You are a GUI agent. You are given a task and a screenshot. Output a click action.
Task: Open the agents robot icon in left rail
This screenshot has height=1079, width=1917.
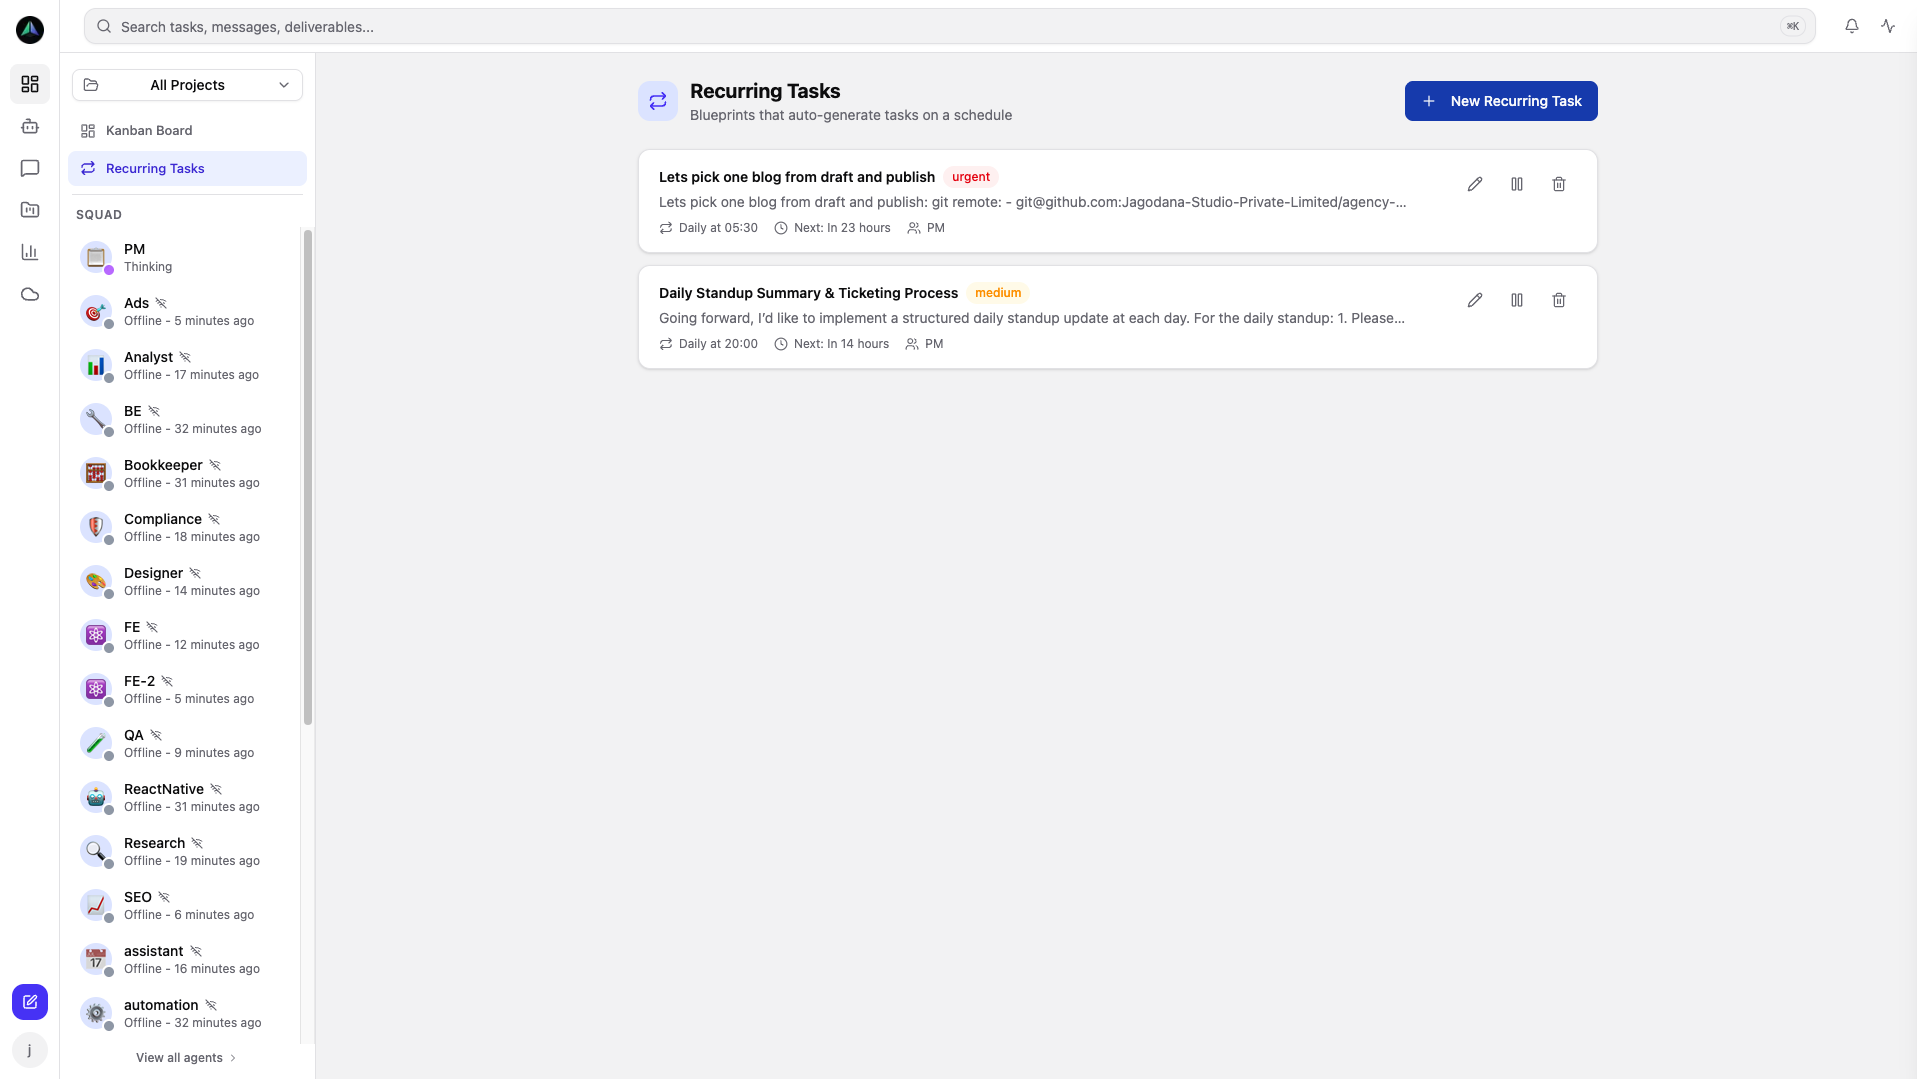click(x=30, y=126)
